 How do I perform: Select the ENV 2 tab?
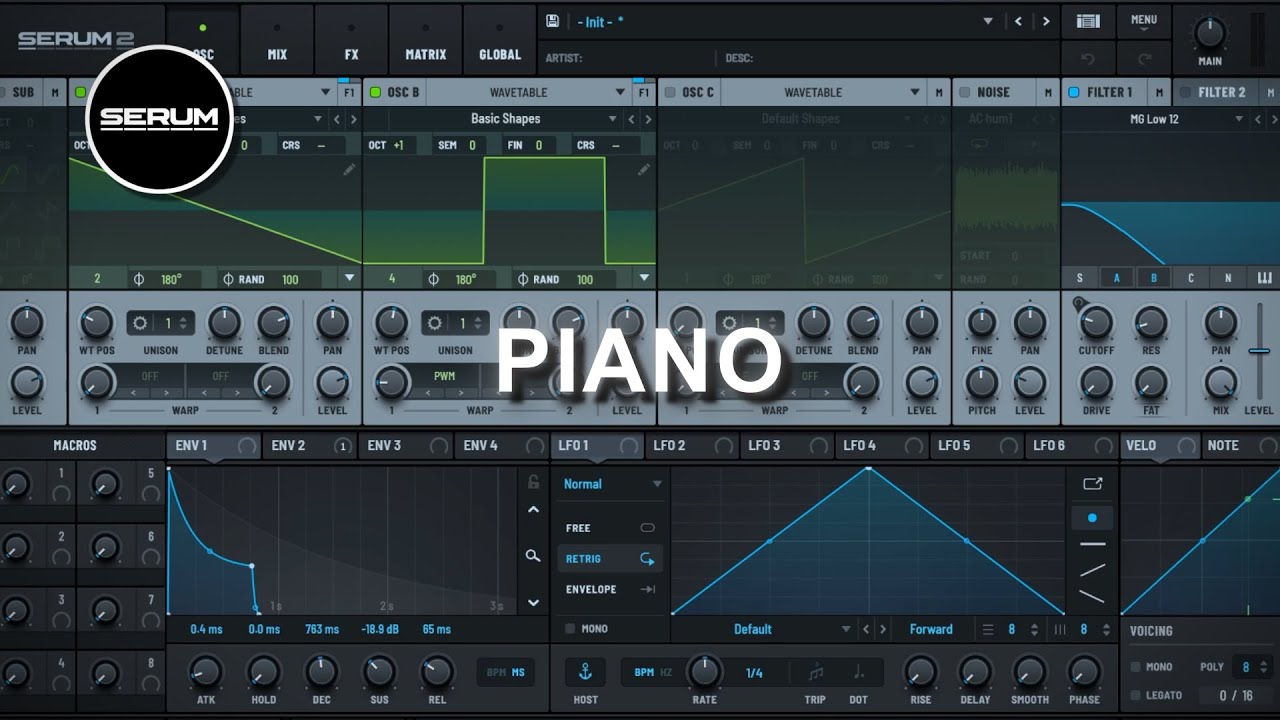click(310, 446)
